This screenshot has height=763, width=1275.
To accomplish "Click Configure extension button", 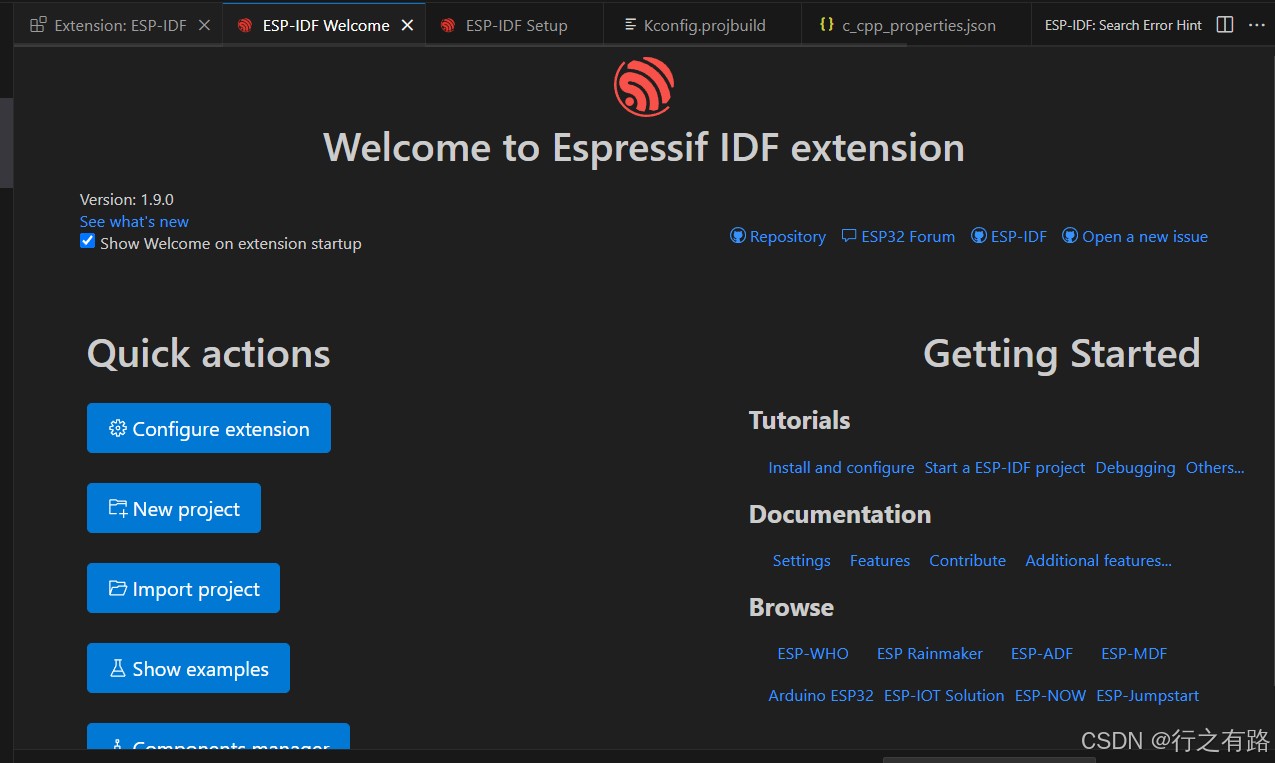I will point(209,428).
